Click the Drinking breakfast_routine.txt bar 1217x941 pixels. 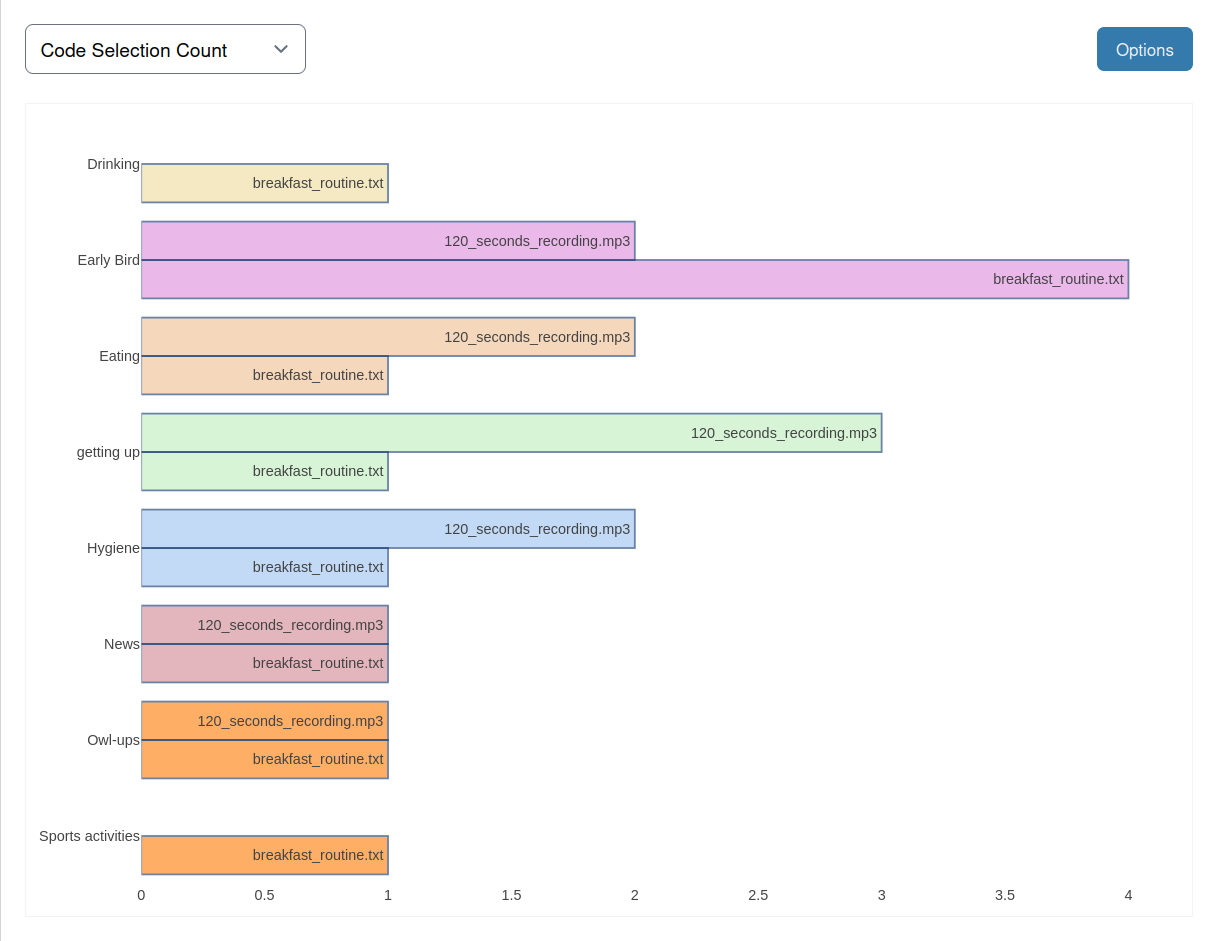click(264, 184)
